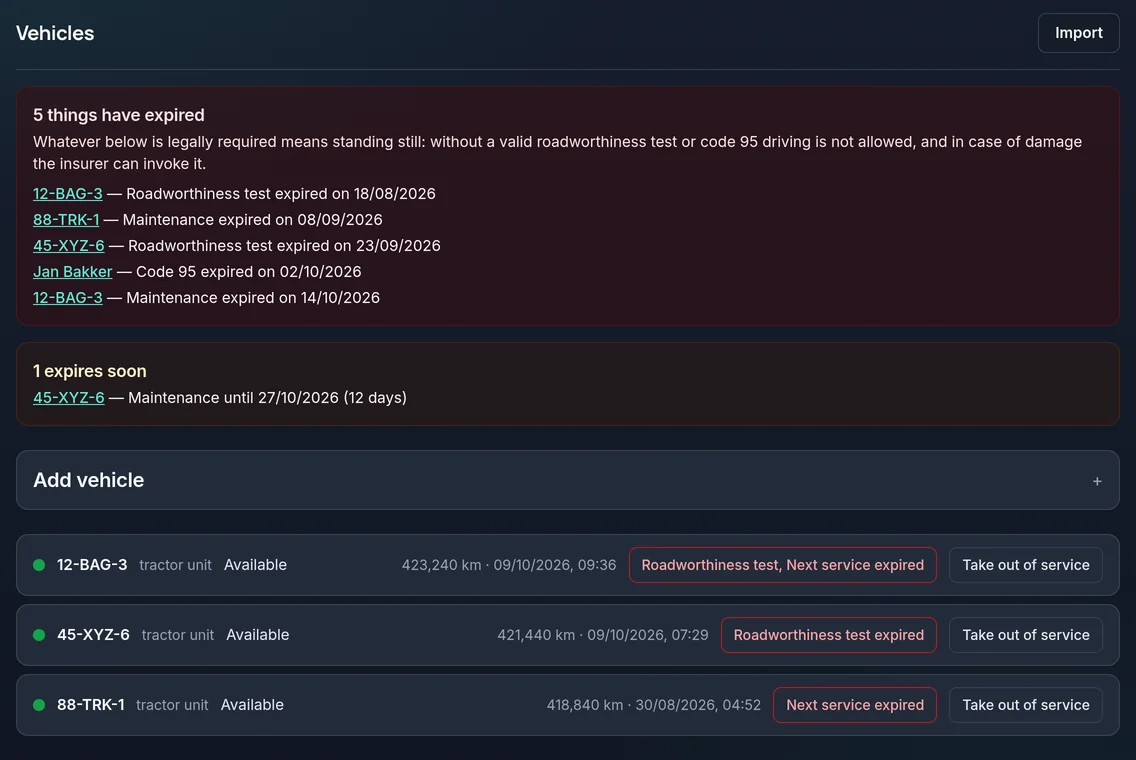1136x760 pixels.
Task: Open 12-BAG-3 link for maintenance expired 14/10/2026
Action: tap(67, 298)
